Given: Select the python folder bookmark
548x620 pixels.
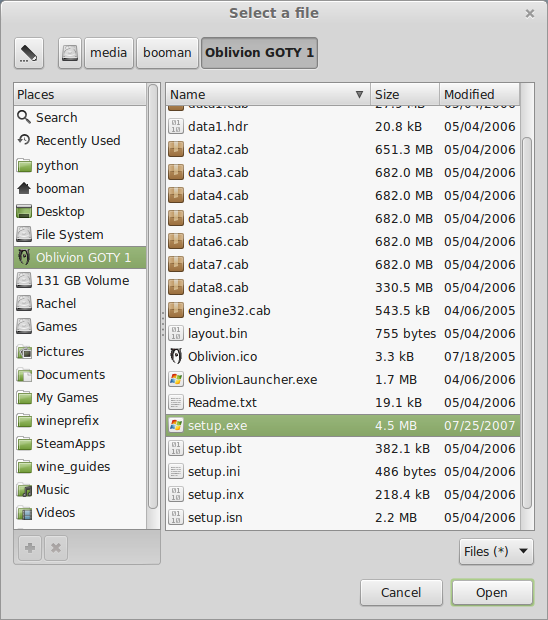Looking at the screenshot, I should [x=80, y=166].
